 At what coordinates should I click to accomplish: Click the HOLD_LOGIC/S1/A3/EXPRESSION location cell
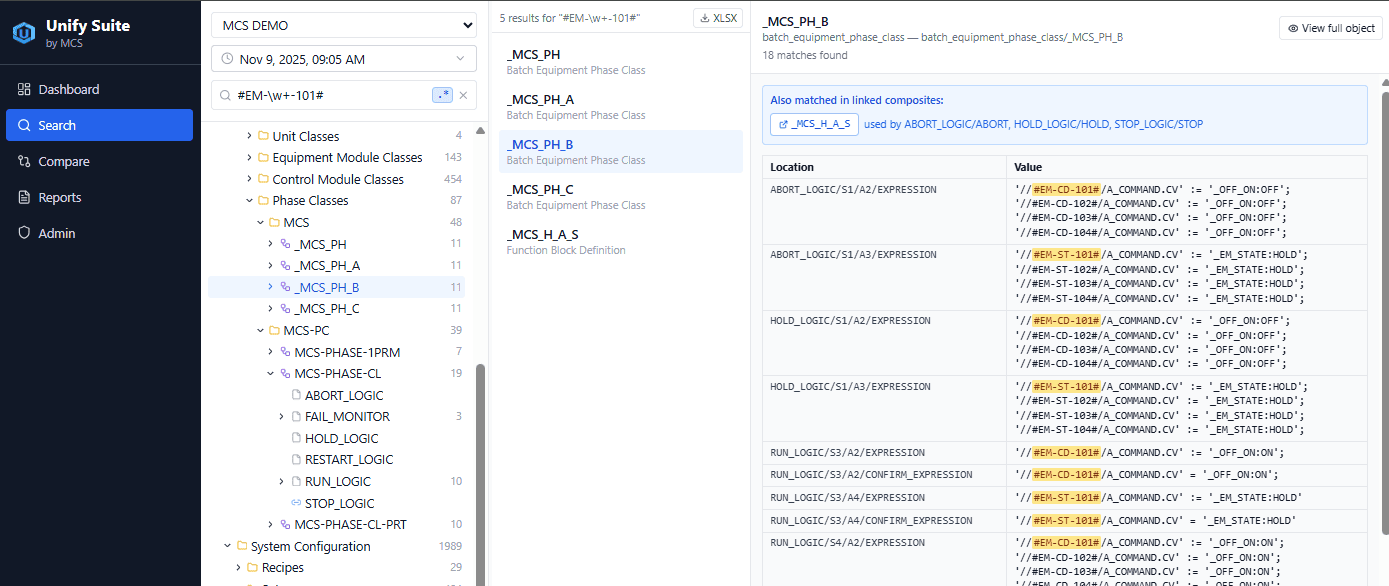(x=884, y=409)
